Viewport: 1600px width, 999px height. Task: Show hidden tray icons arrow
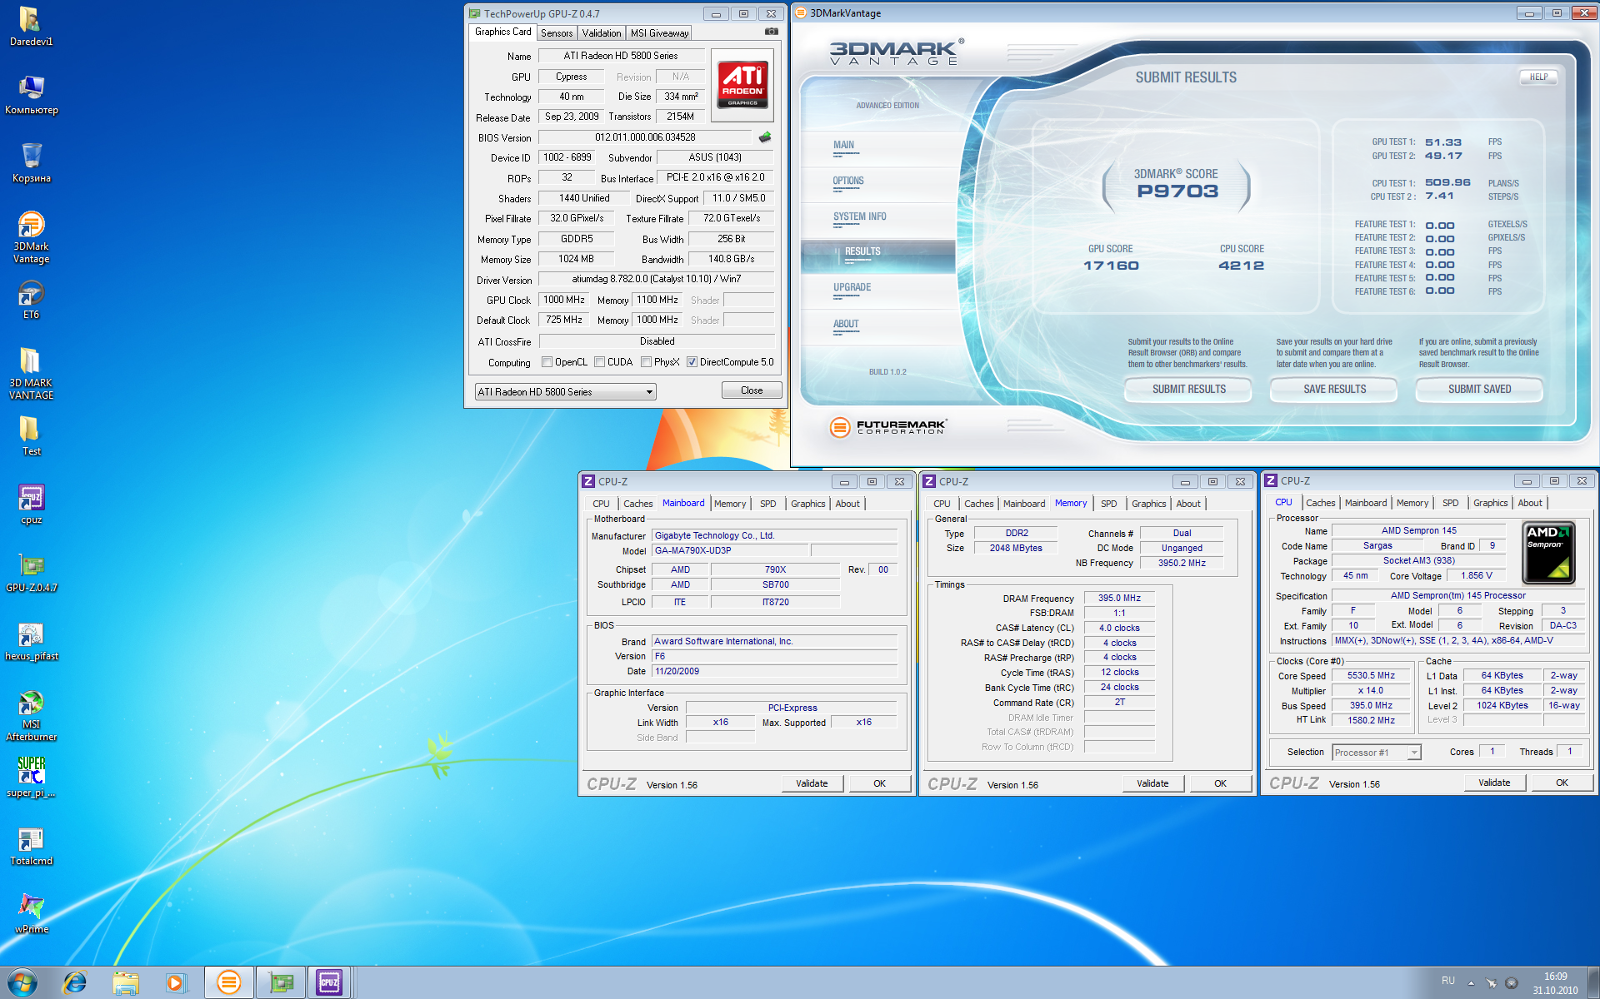click(1470, 983)
